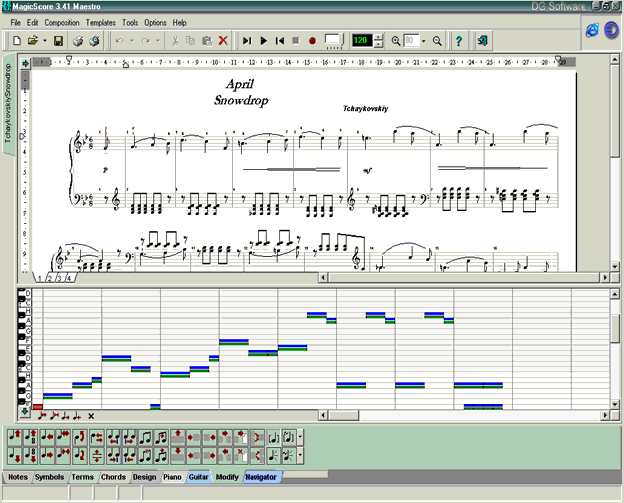
Task: Open the Help menu
Action: coord(179,23)
